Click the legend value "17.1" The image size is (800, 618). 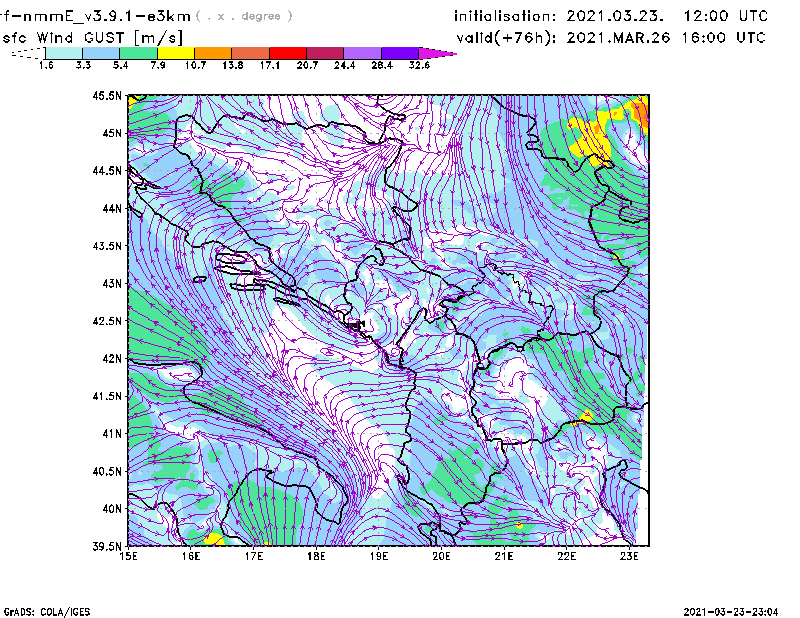(x=270, y=65)
